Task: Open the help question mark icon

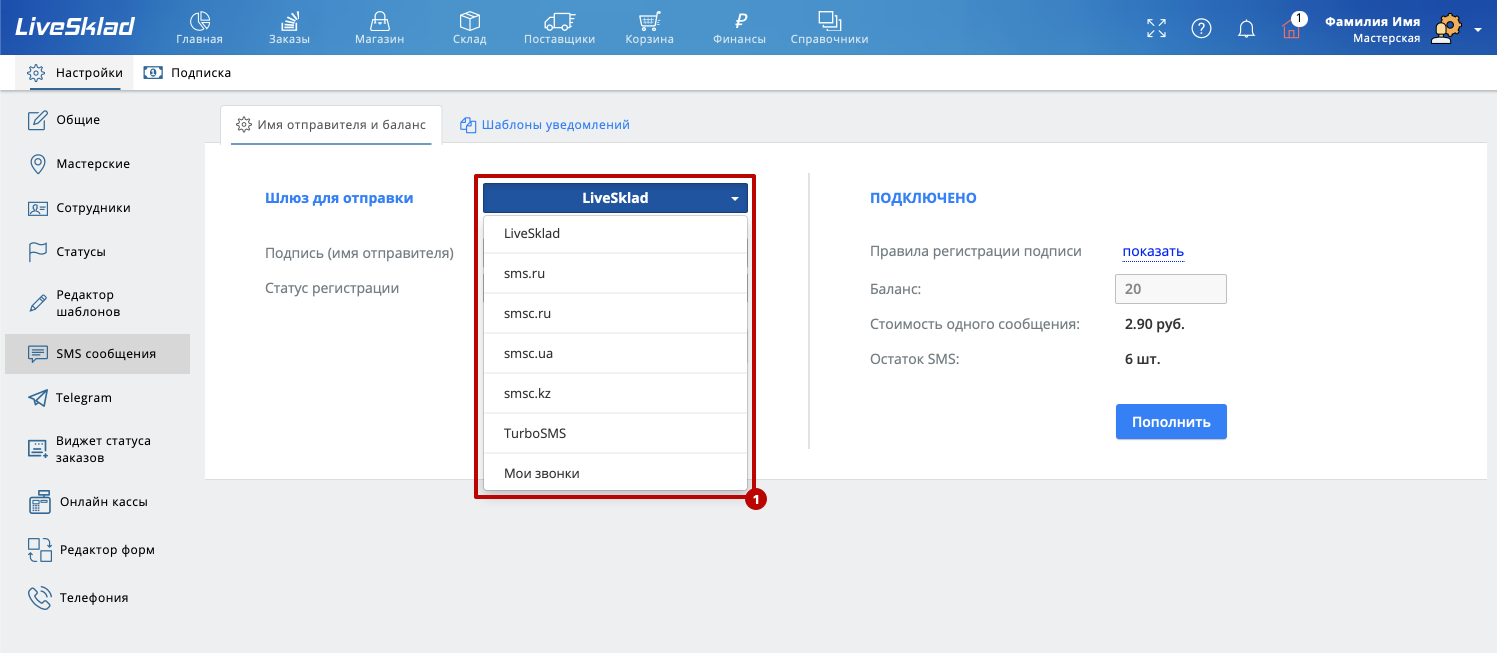Action: coord(1202,28)
